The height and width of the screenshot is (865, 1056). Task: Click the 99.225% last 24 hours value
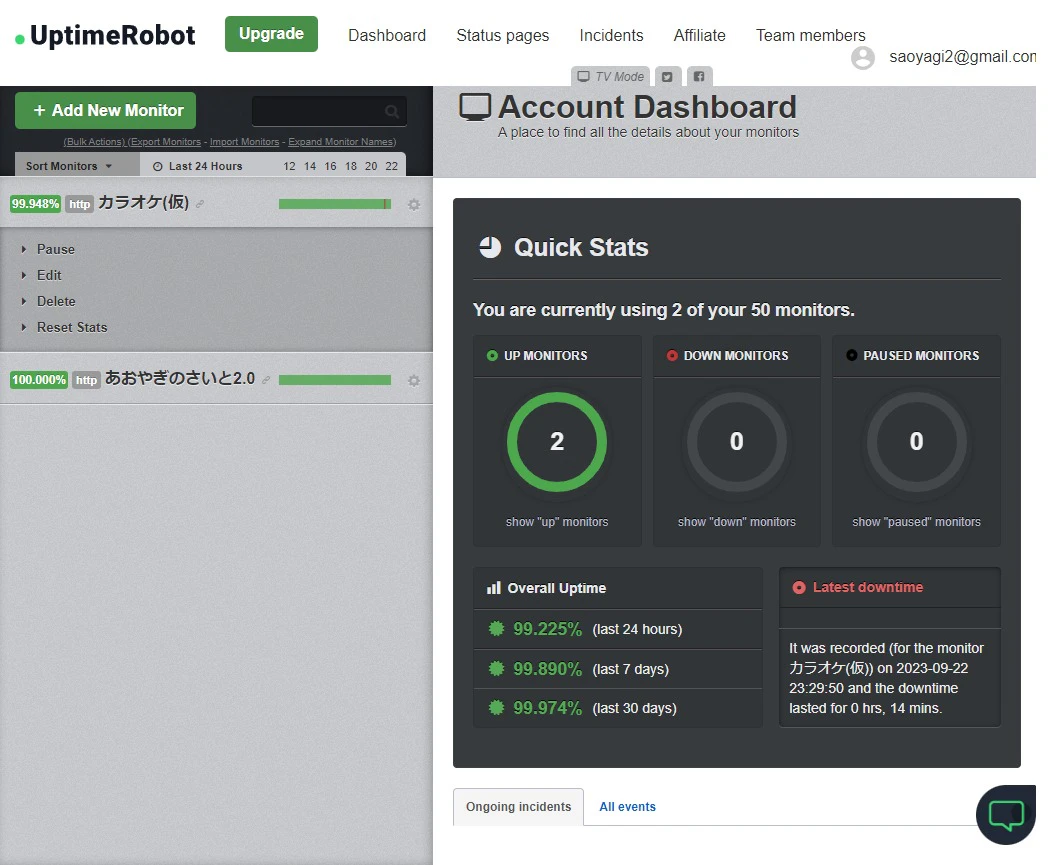coord(547,629)
